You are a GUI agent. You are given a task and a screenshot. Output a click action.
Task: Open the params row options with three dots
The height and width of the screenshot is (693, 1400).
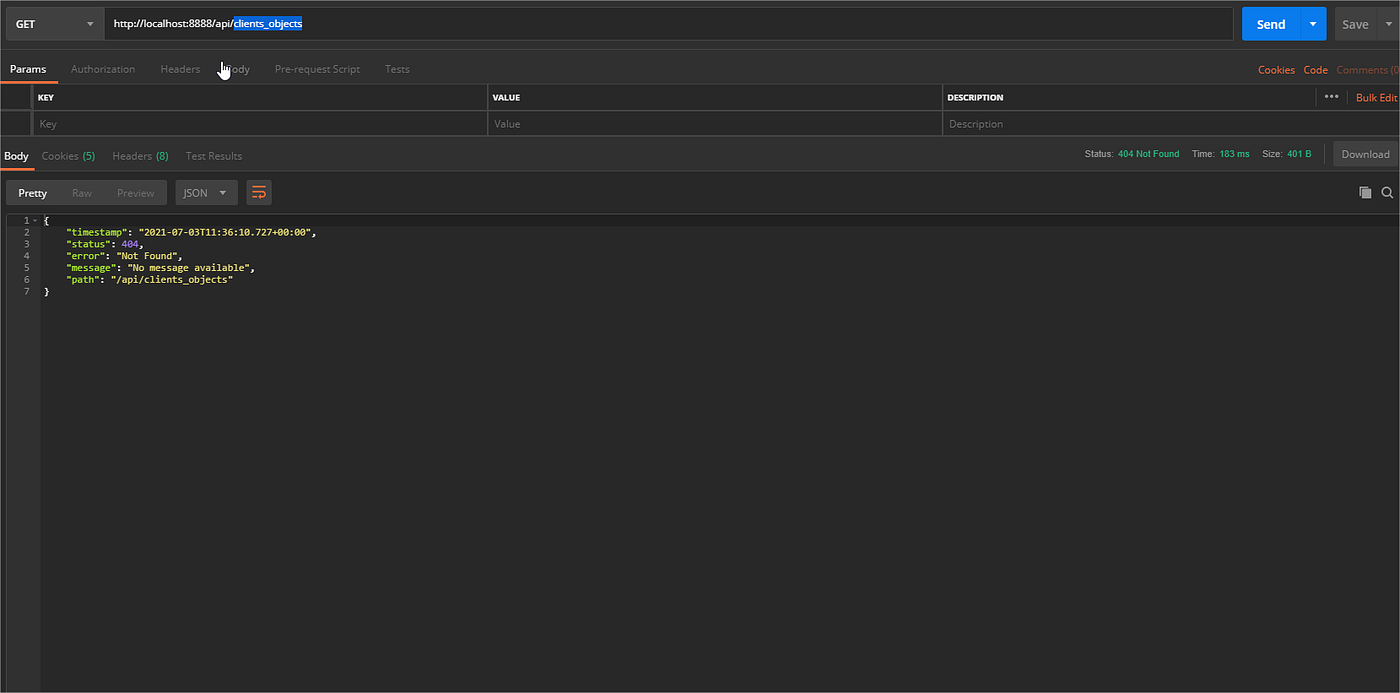(1332, 96)
